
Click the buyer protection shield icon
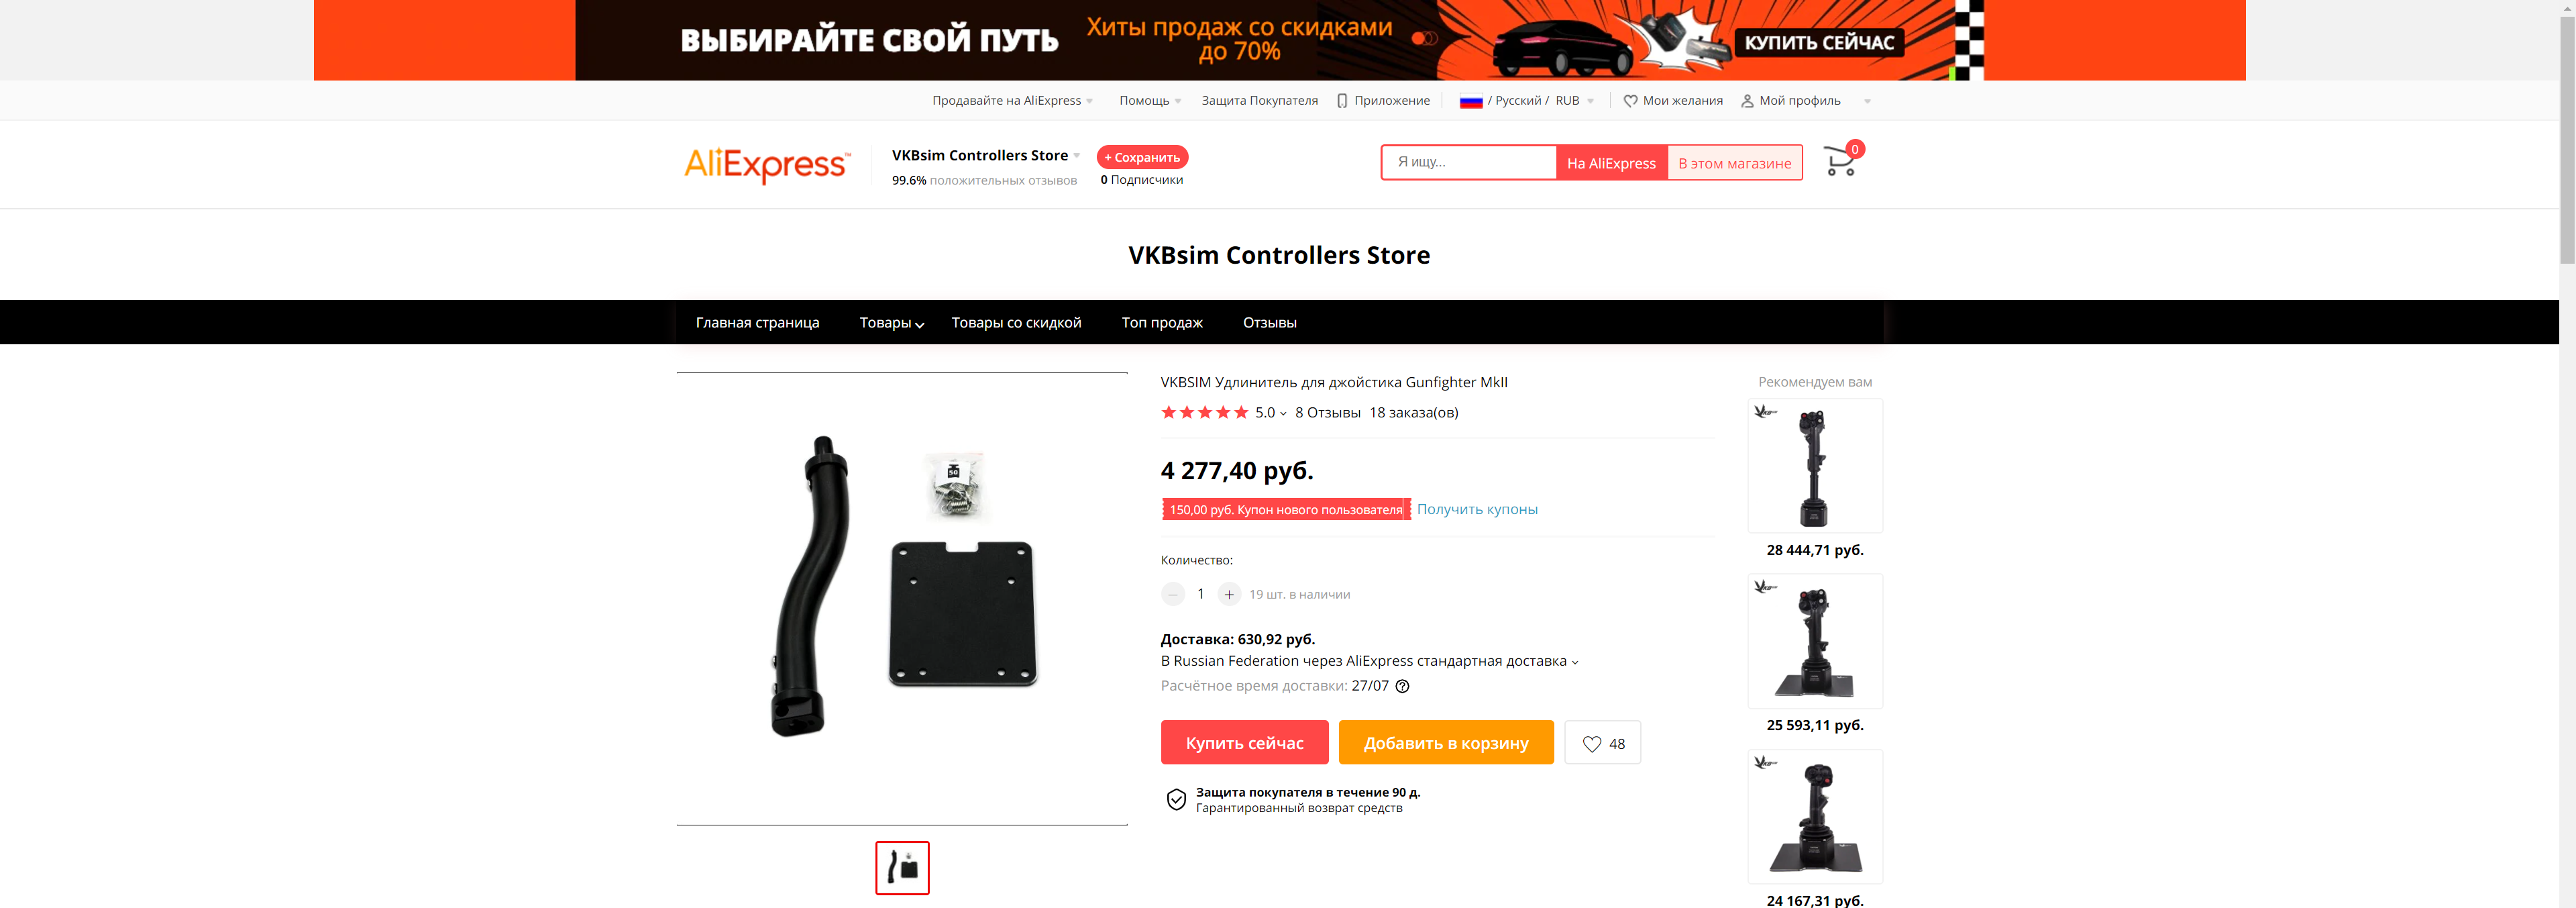click(x=1176, y=799)
